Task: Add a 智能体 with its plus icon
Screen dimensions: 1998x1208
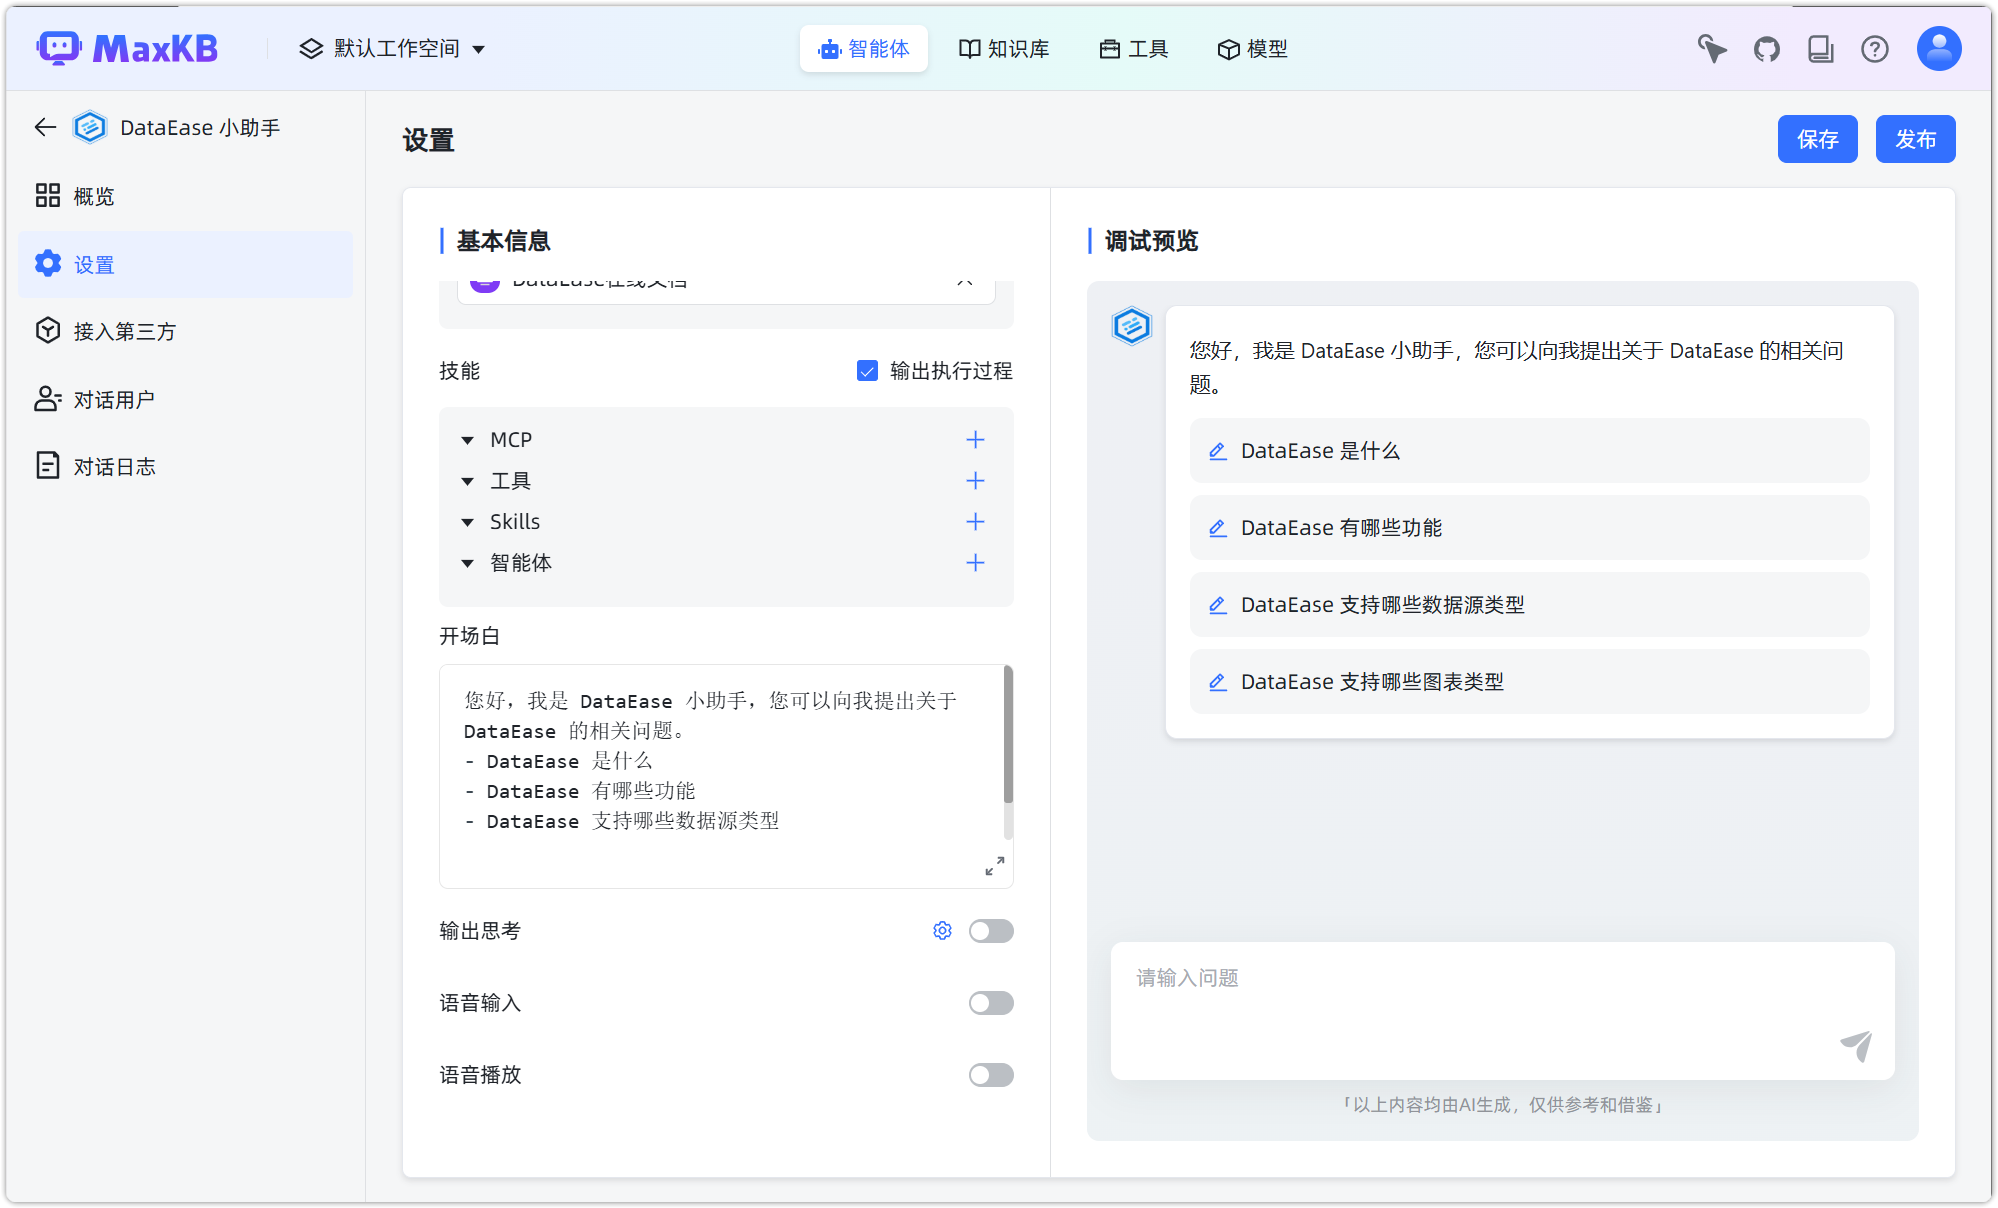Action: tap(975, 563)
